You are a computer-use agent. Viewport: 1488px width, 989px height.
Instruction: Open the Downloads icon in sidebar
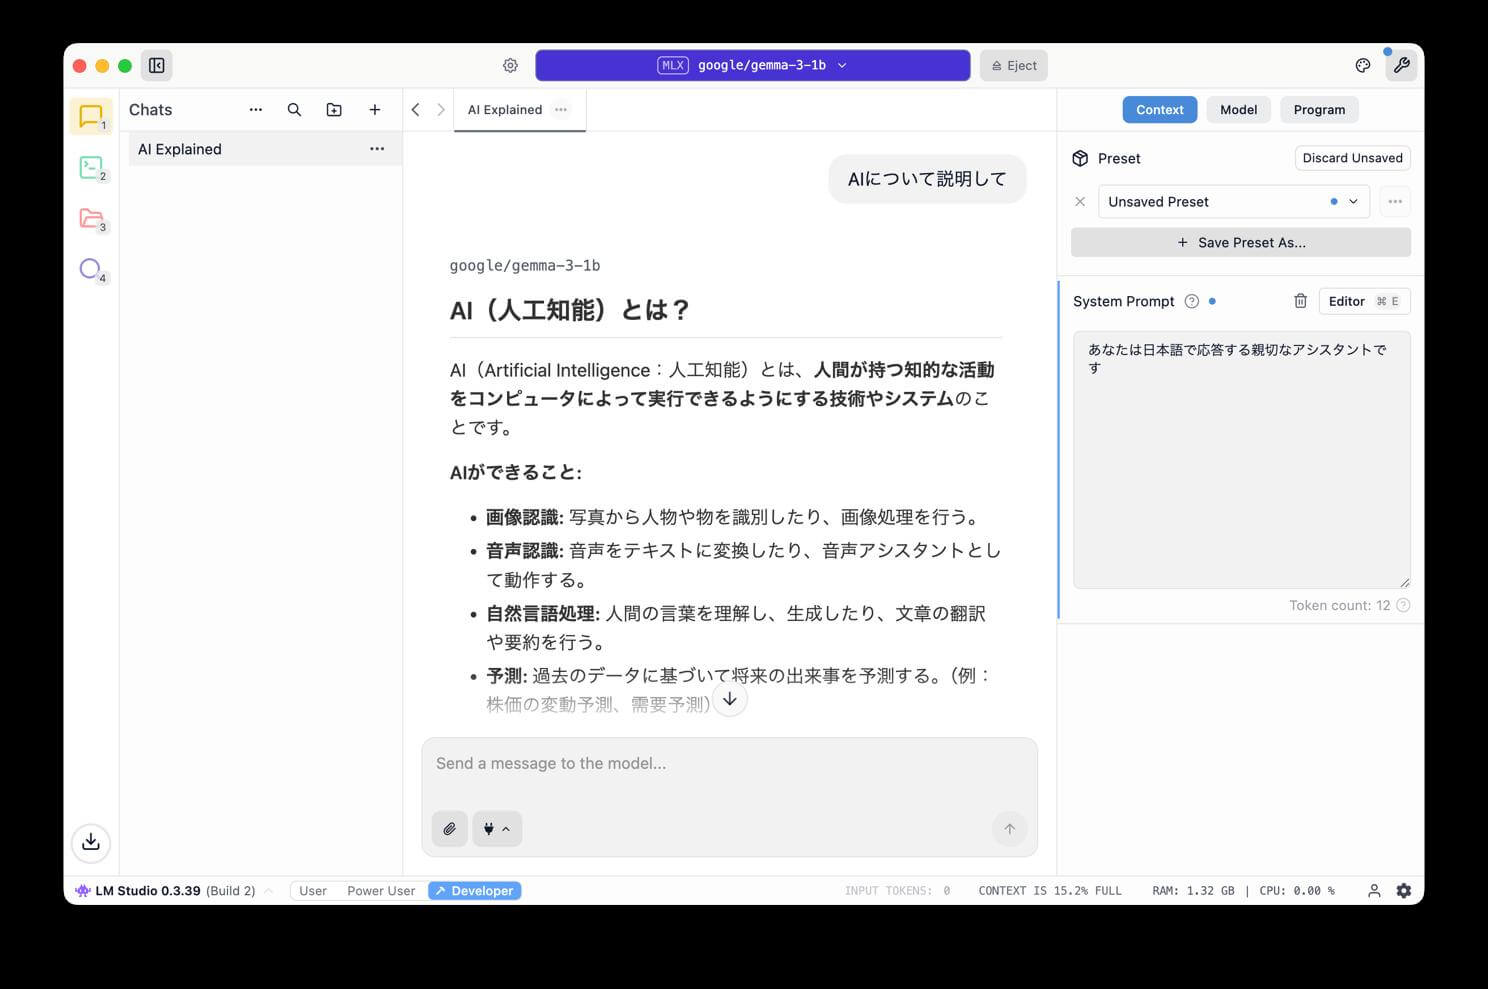pos(91,842)
